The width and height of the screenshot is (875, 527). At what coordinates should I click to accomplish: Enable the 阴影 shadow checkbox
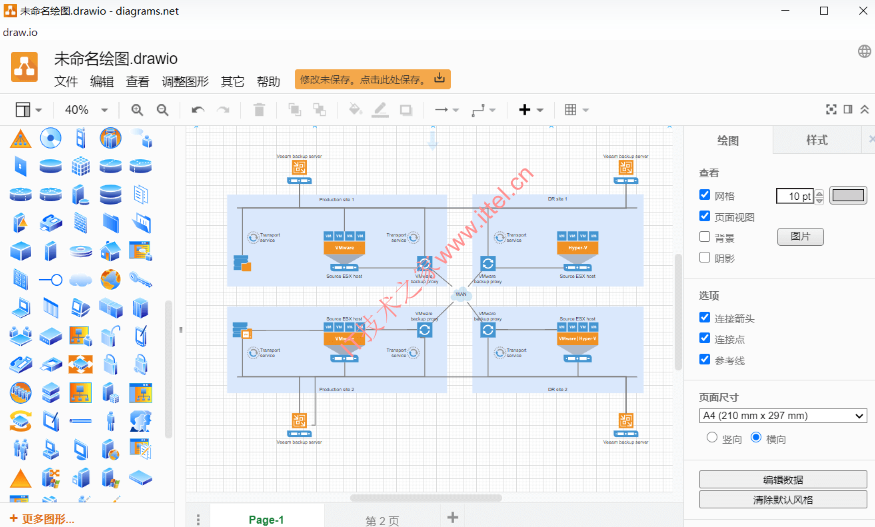pos(705,257)
